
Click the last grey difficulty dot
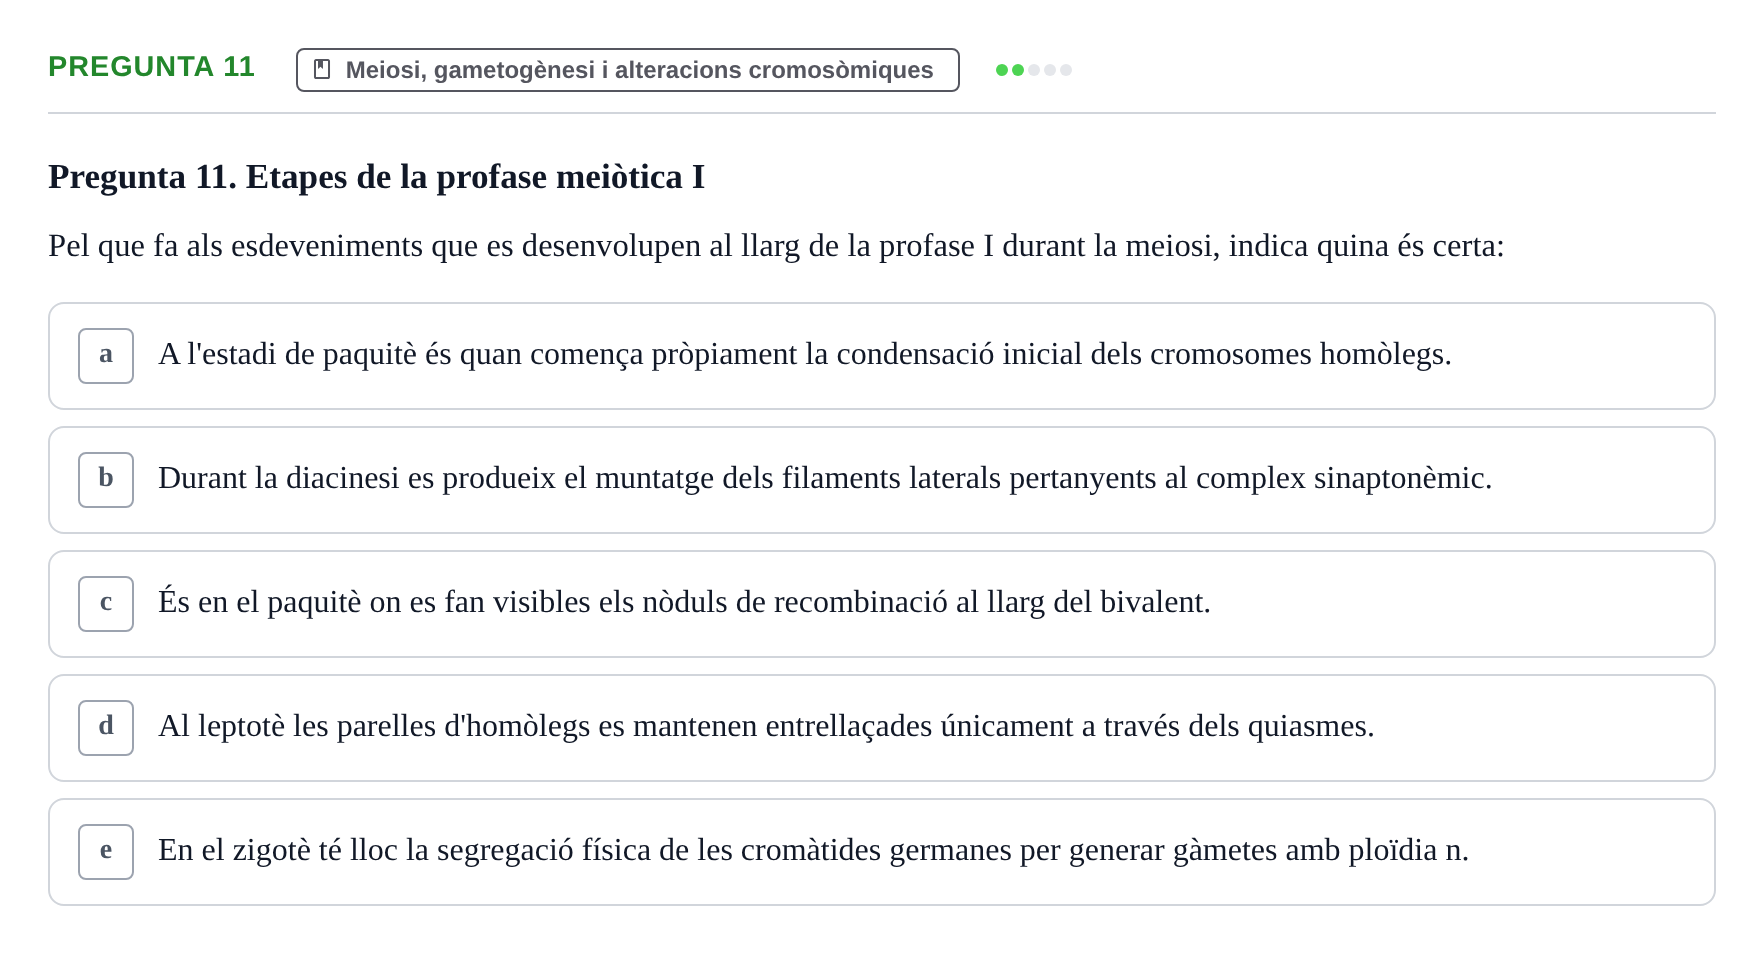point(1066,70)
